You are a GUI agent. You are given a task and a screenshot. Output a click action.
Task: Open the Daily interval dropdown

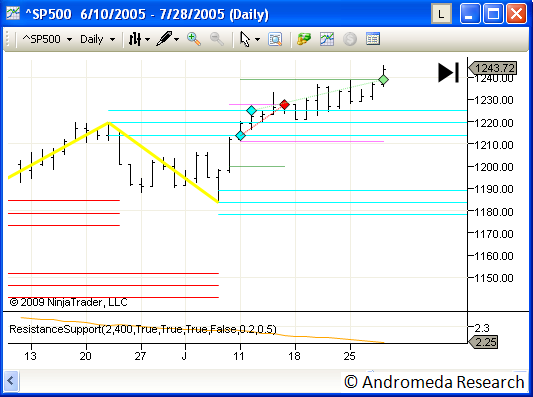[x=97, y=39]
